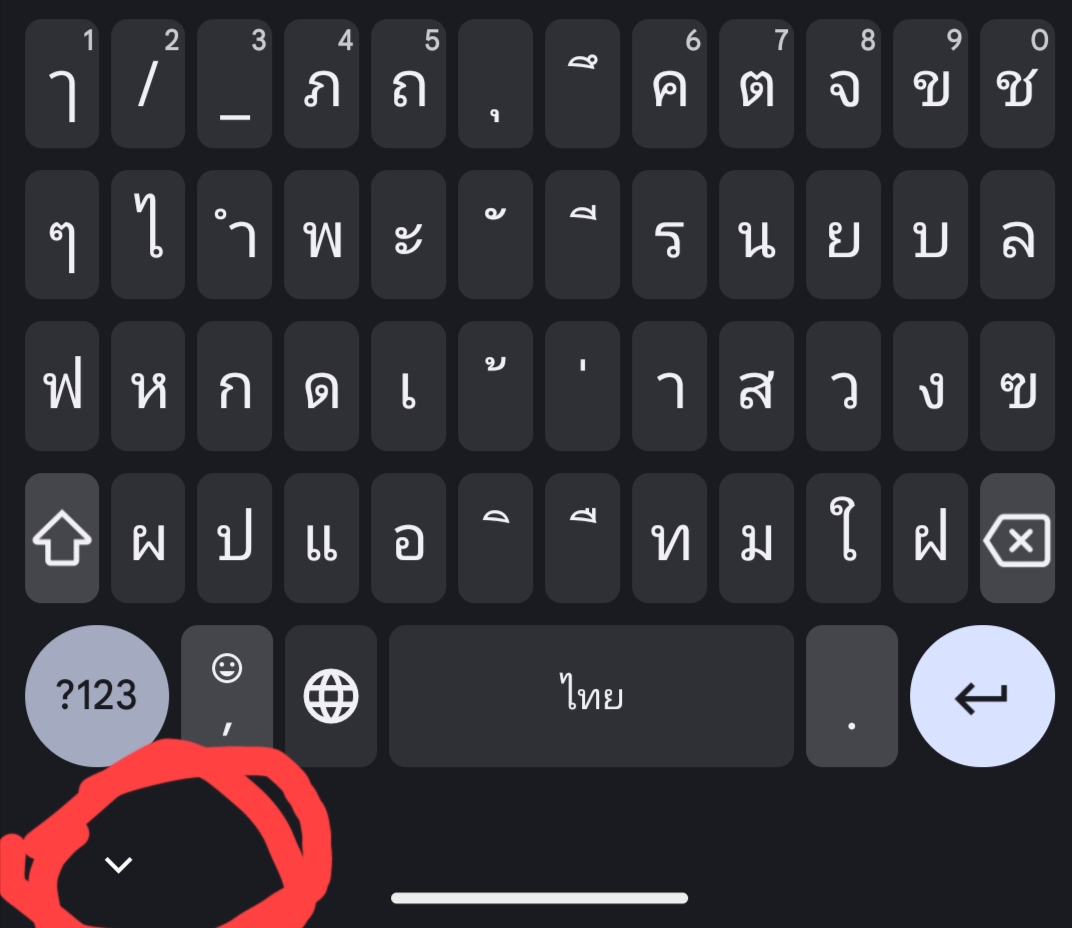Screen dimensions: 1072x928
Task: Open the globe language switcher
Action: (331, 695)
